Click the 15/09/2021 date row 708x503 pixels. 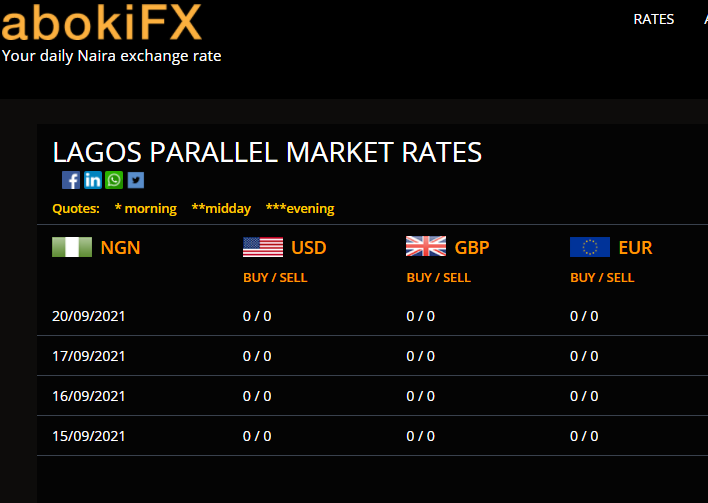[x=373, y=436]
